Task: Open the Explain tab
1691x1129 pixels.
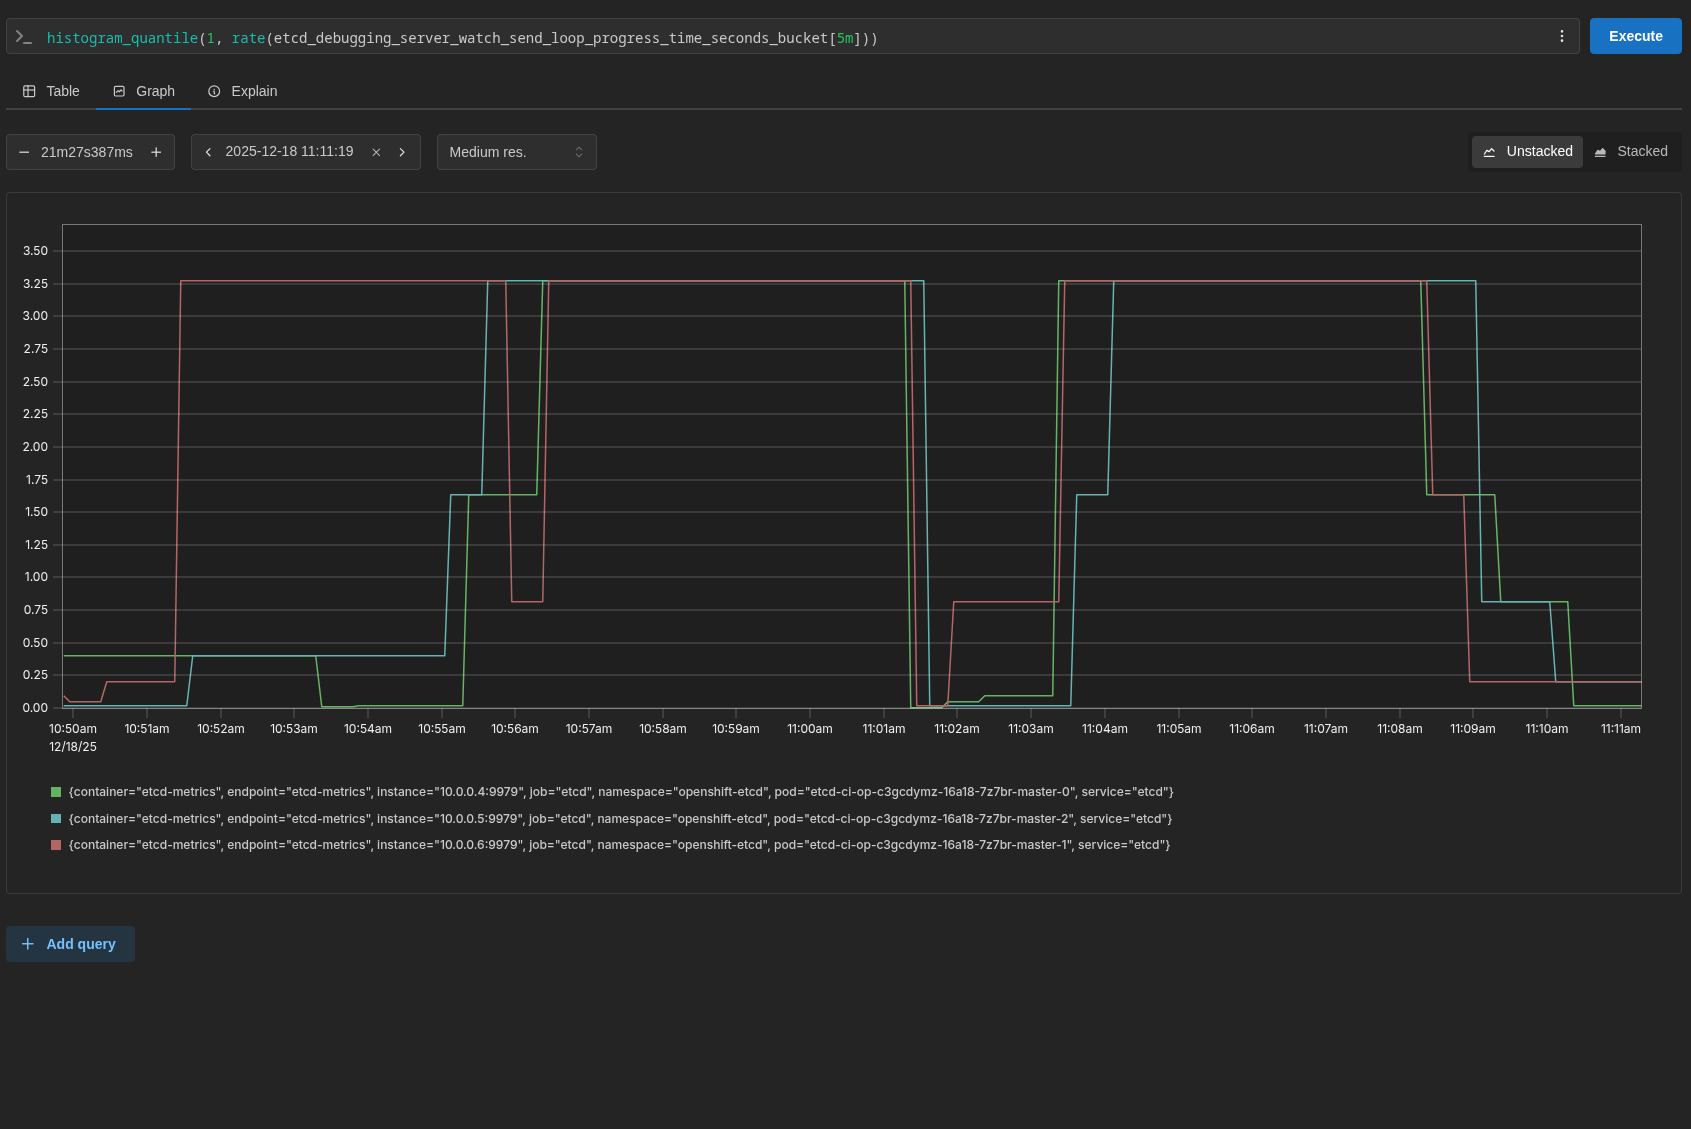Action: [x=243, y=91]
